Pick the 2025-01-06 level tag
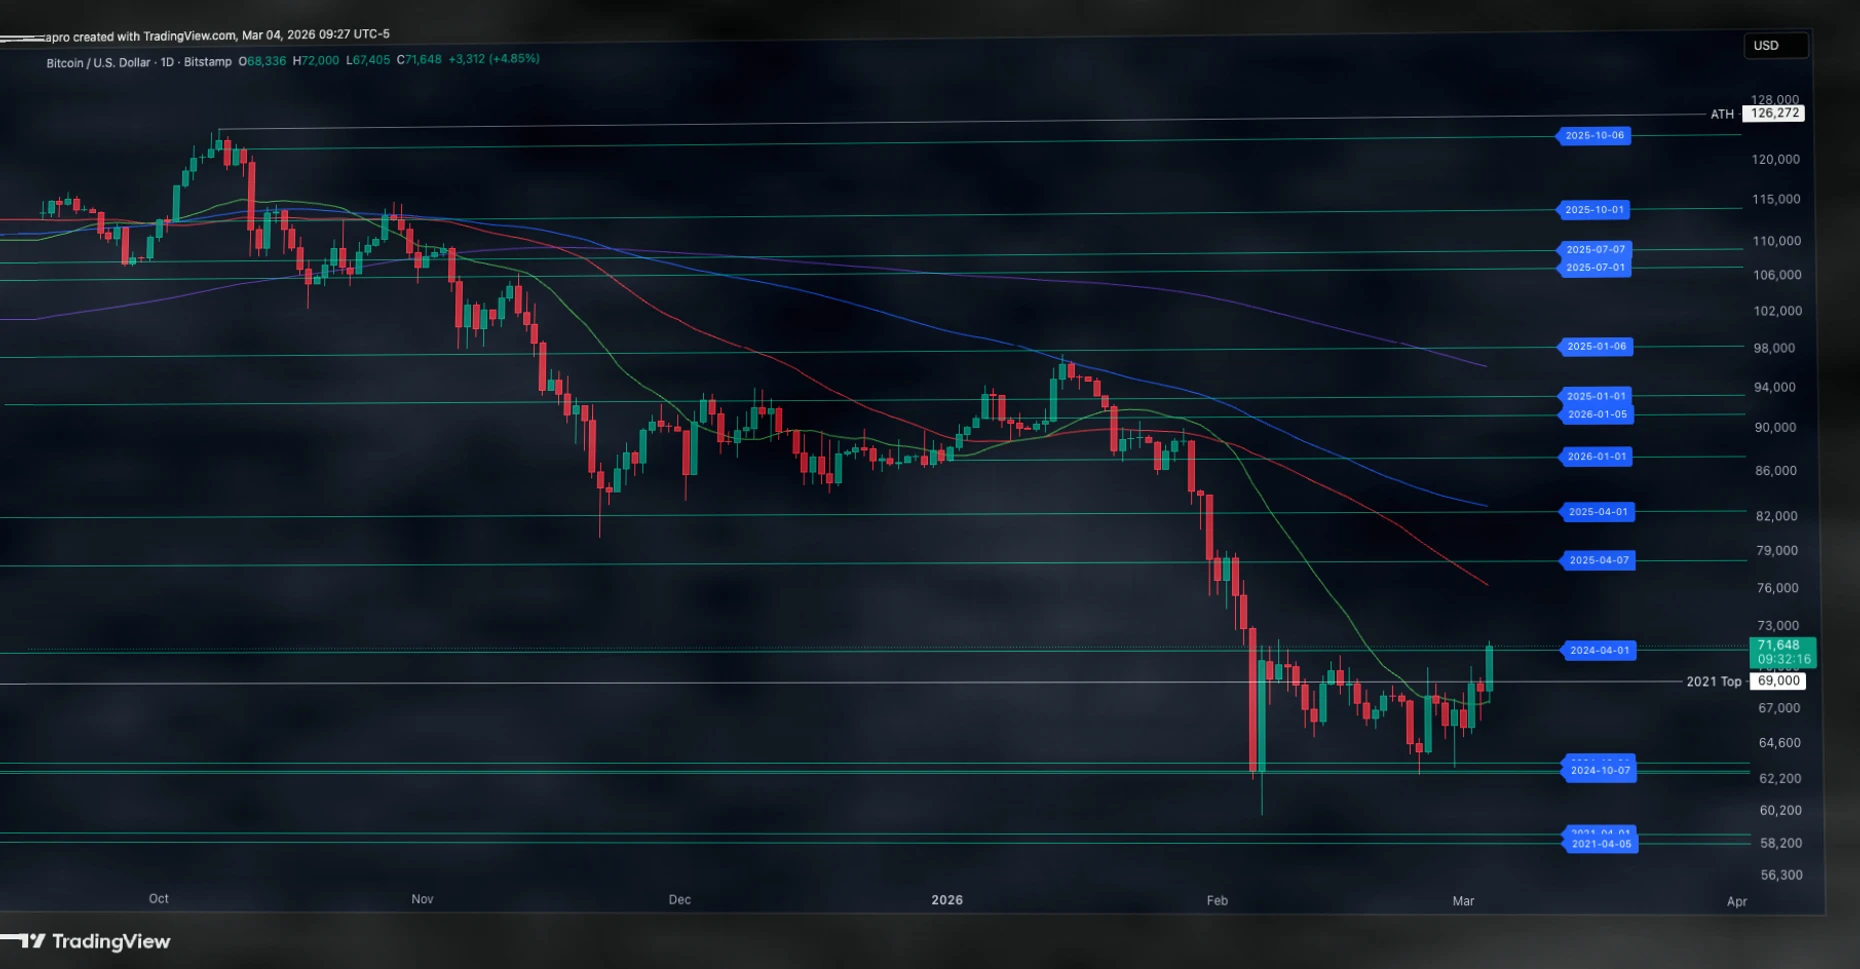1860x969 pixels. (x=1596, y=347)
